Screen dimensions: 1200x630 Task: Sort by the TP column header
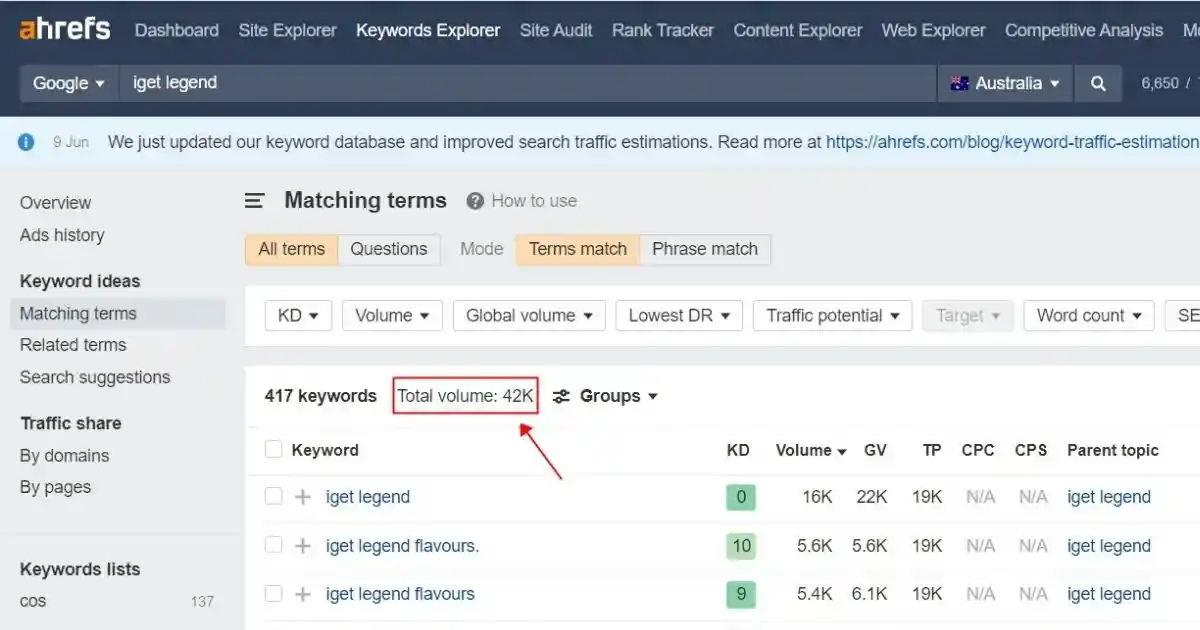(932, 450)
